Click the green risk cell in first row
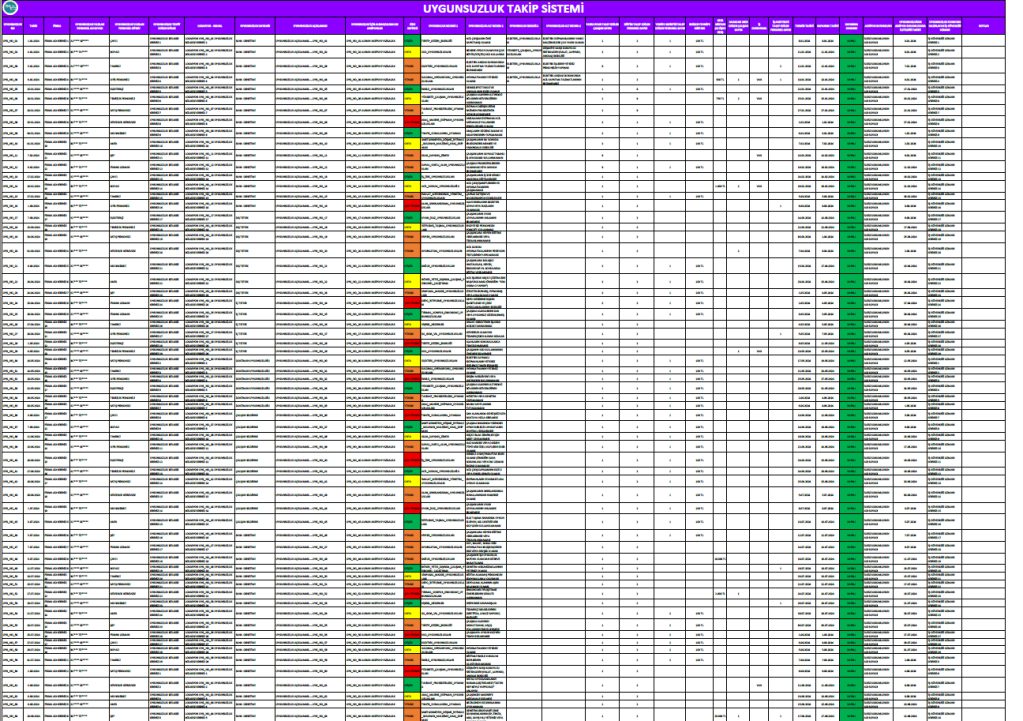This screenshot has height=721, width=1023. tap(413, 40)
